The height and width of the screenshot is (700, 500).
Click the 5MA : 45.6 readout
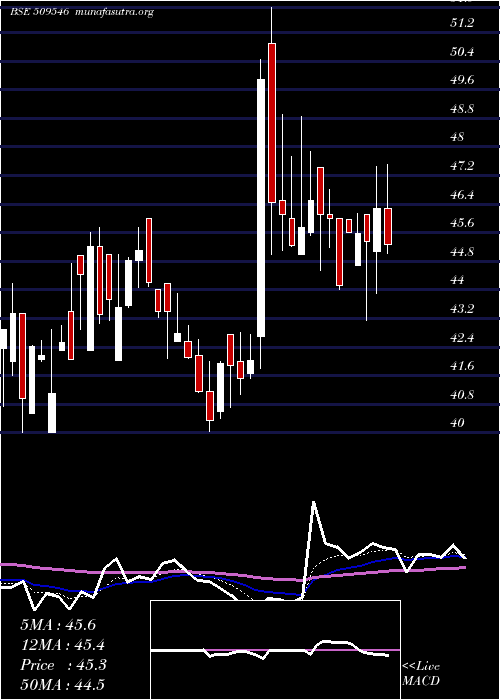pyautogui.click(x=58, y=625)
